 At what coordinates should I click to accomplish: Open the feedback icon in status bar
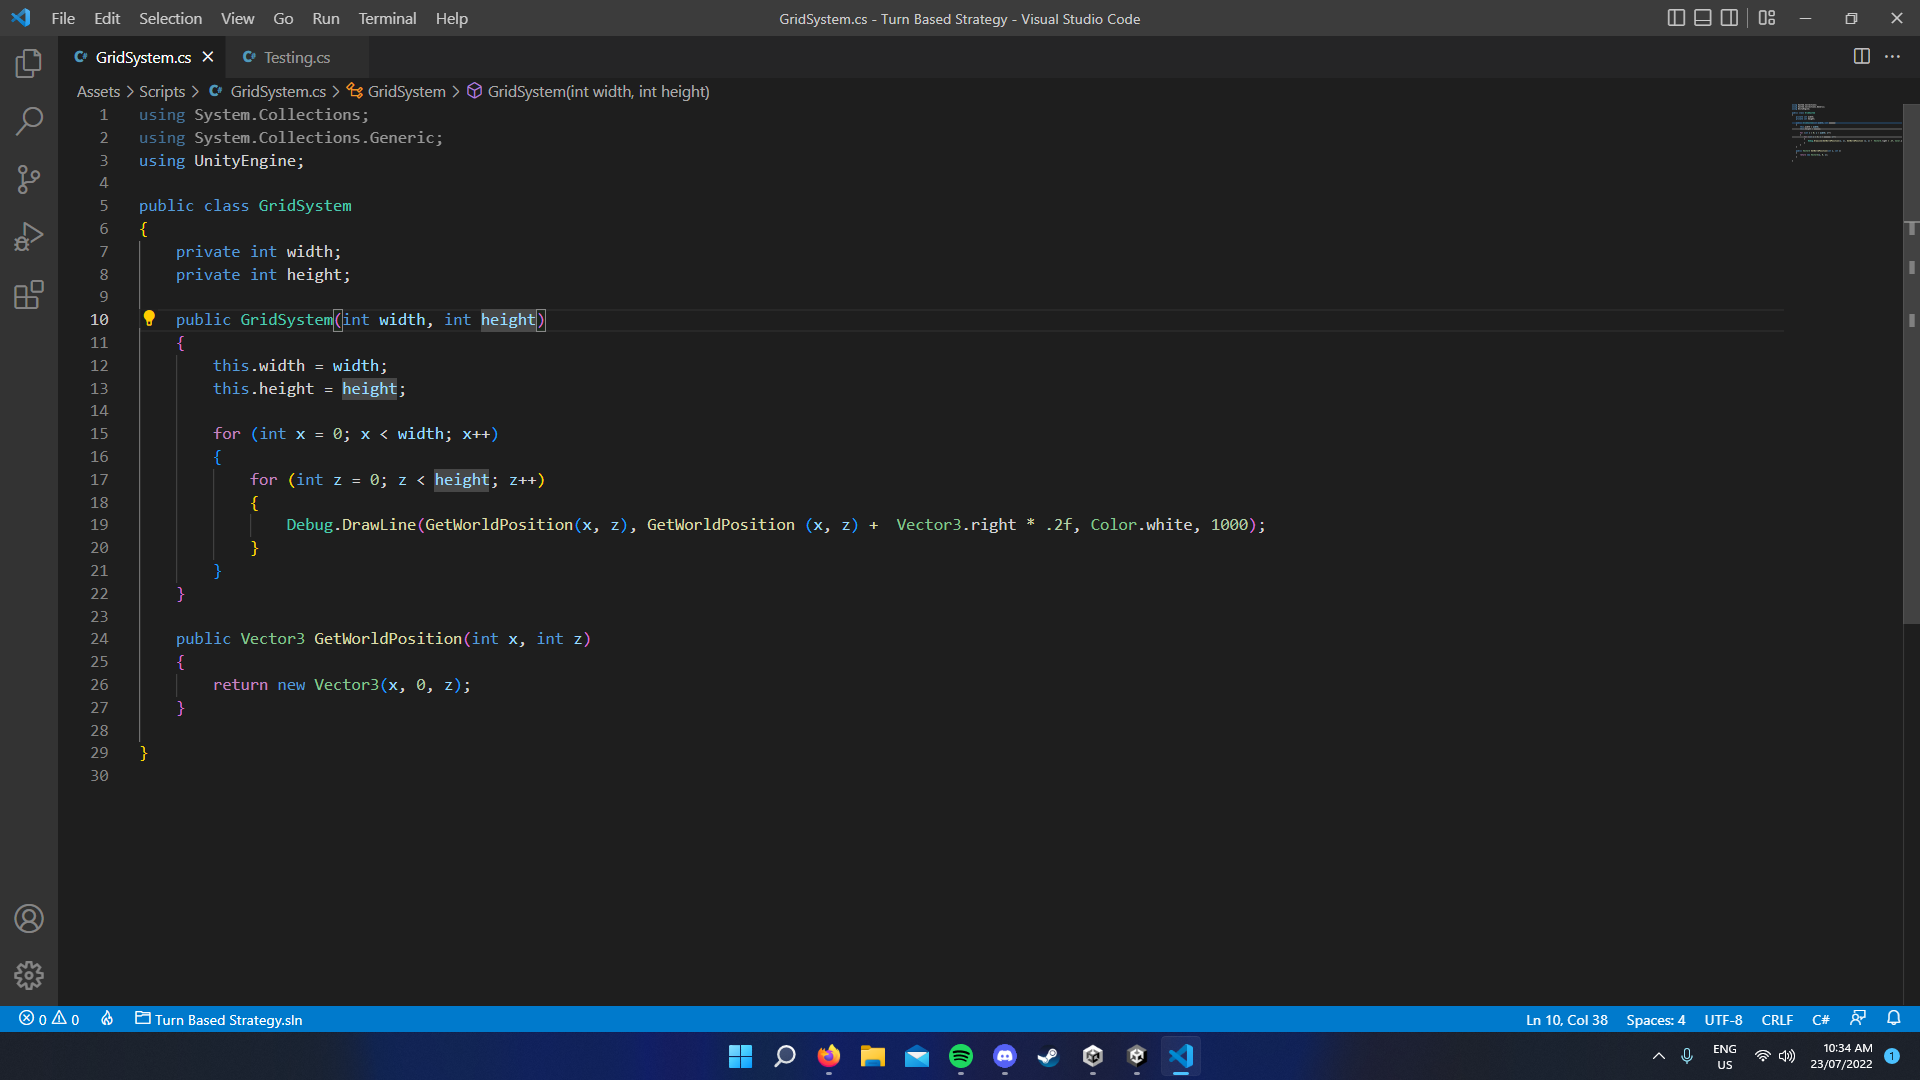pos(1858,1019)
